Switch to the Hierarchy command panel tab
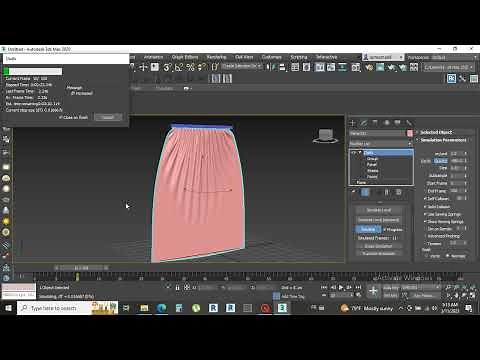Screen dimensions: 480x360 tap(375, 123)
